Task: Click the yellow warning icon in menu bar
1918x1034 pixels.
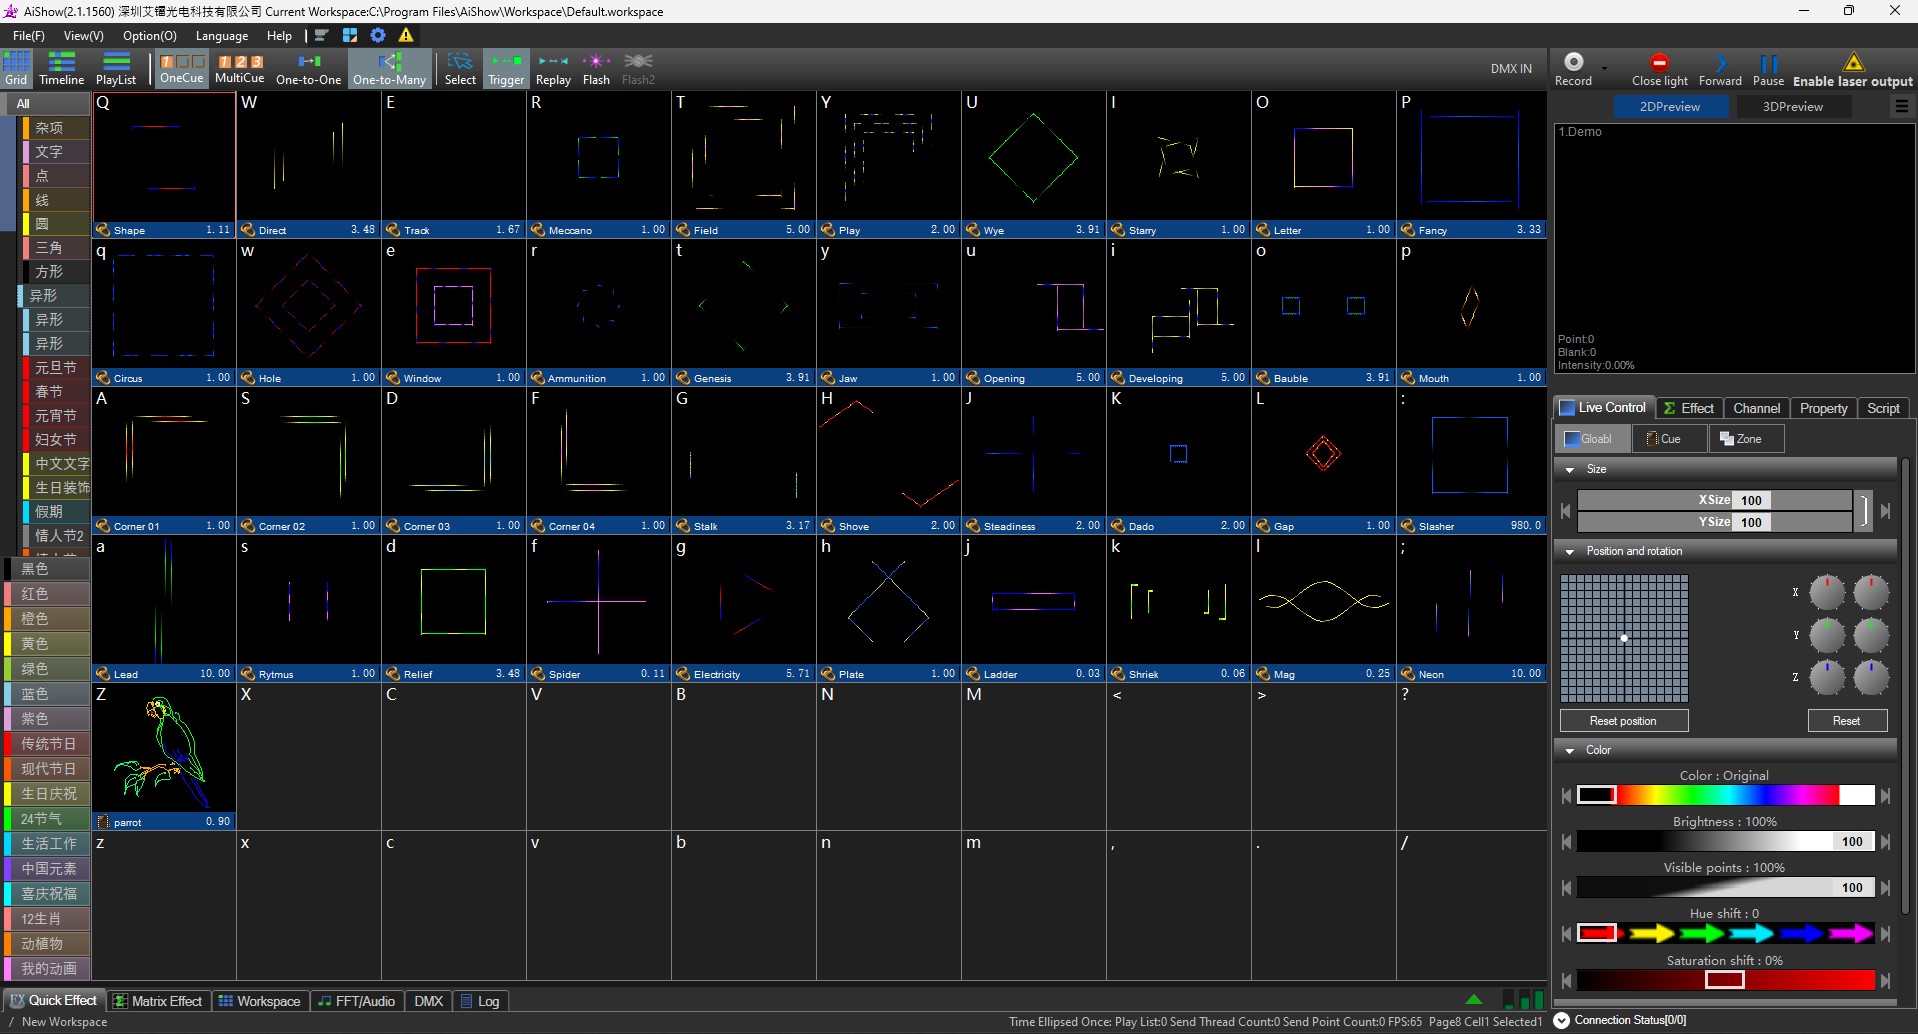Action: point(406,35)
